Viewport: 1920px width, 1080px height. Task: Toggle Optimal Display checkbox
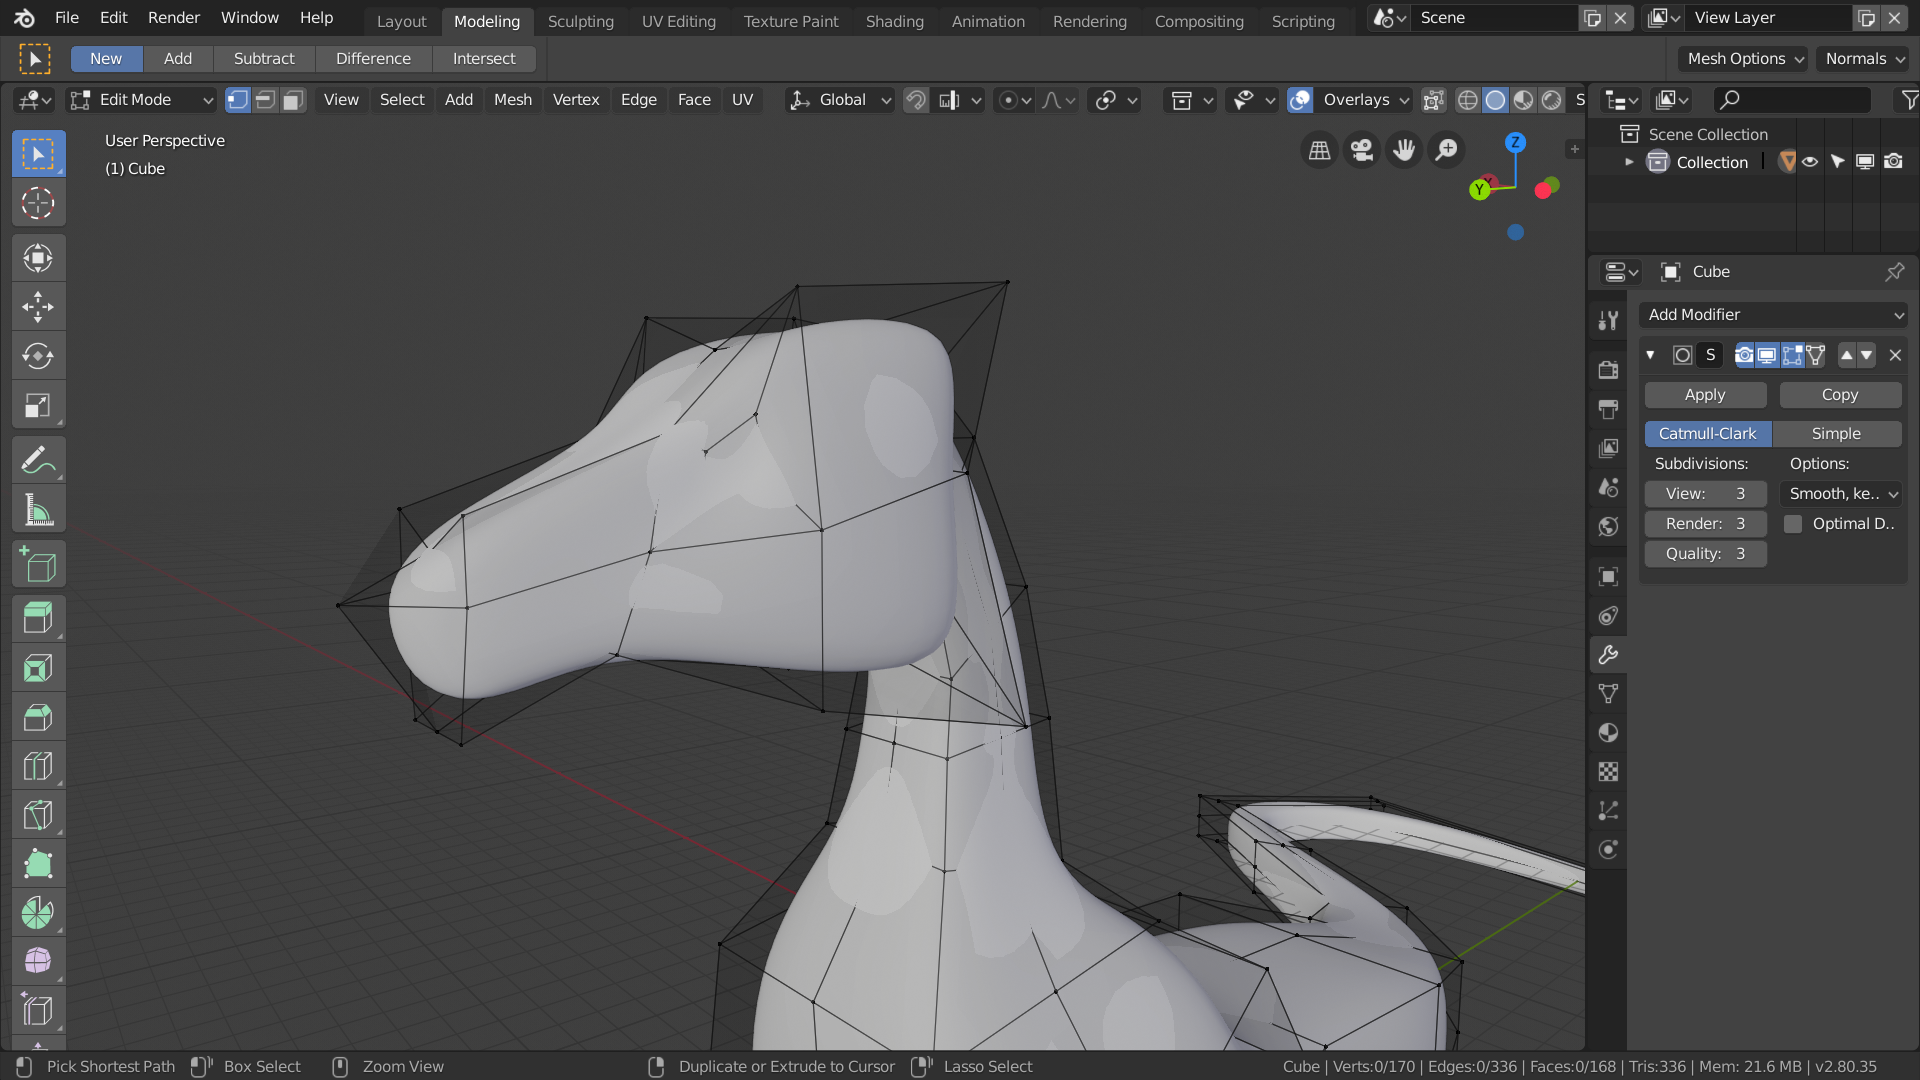click(x=1793, y=524)
